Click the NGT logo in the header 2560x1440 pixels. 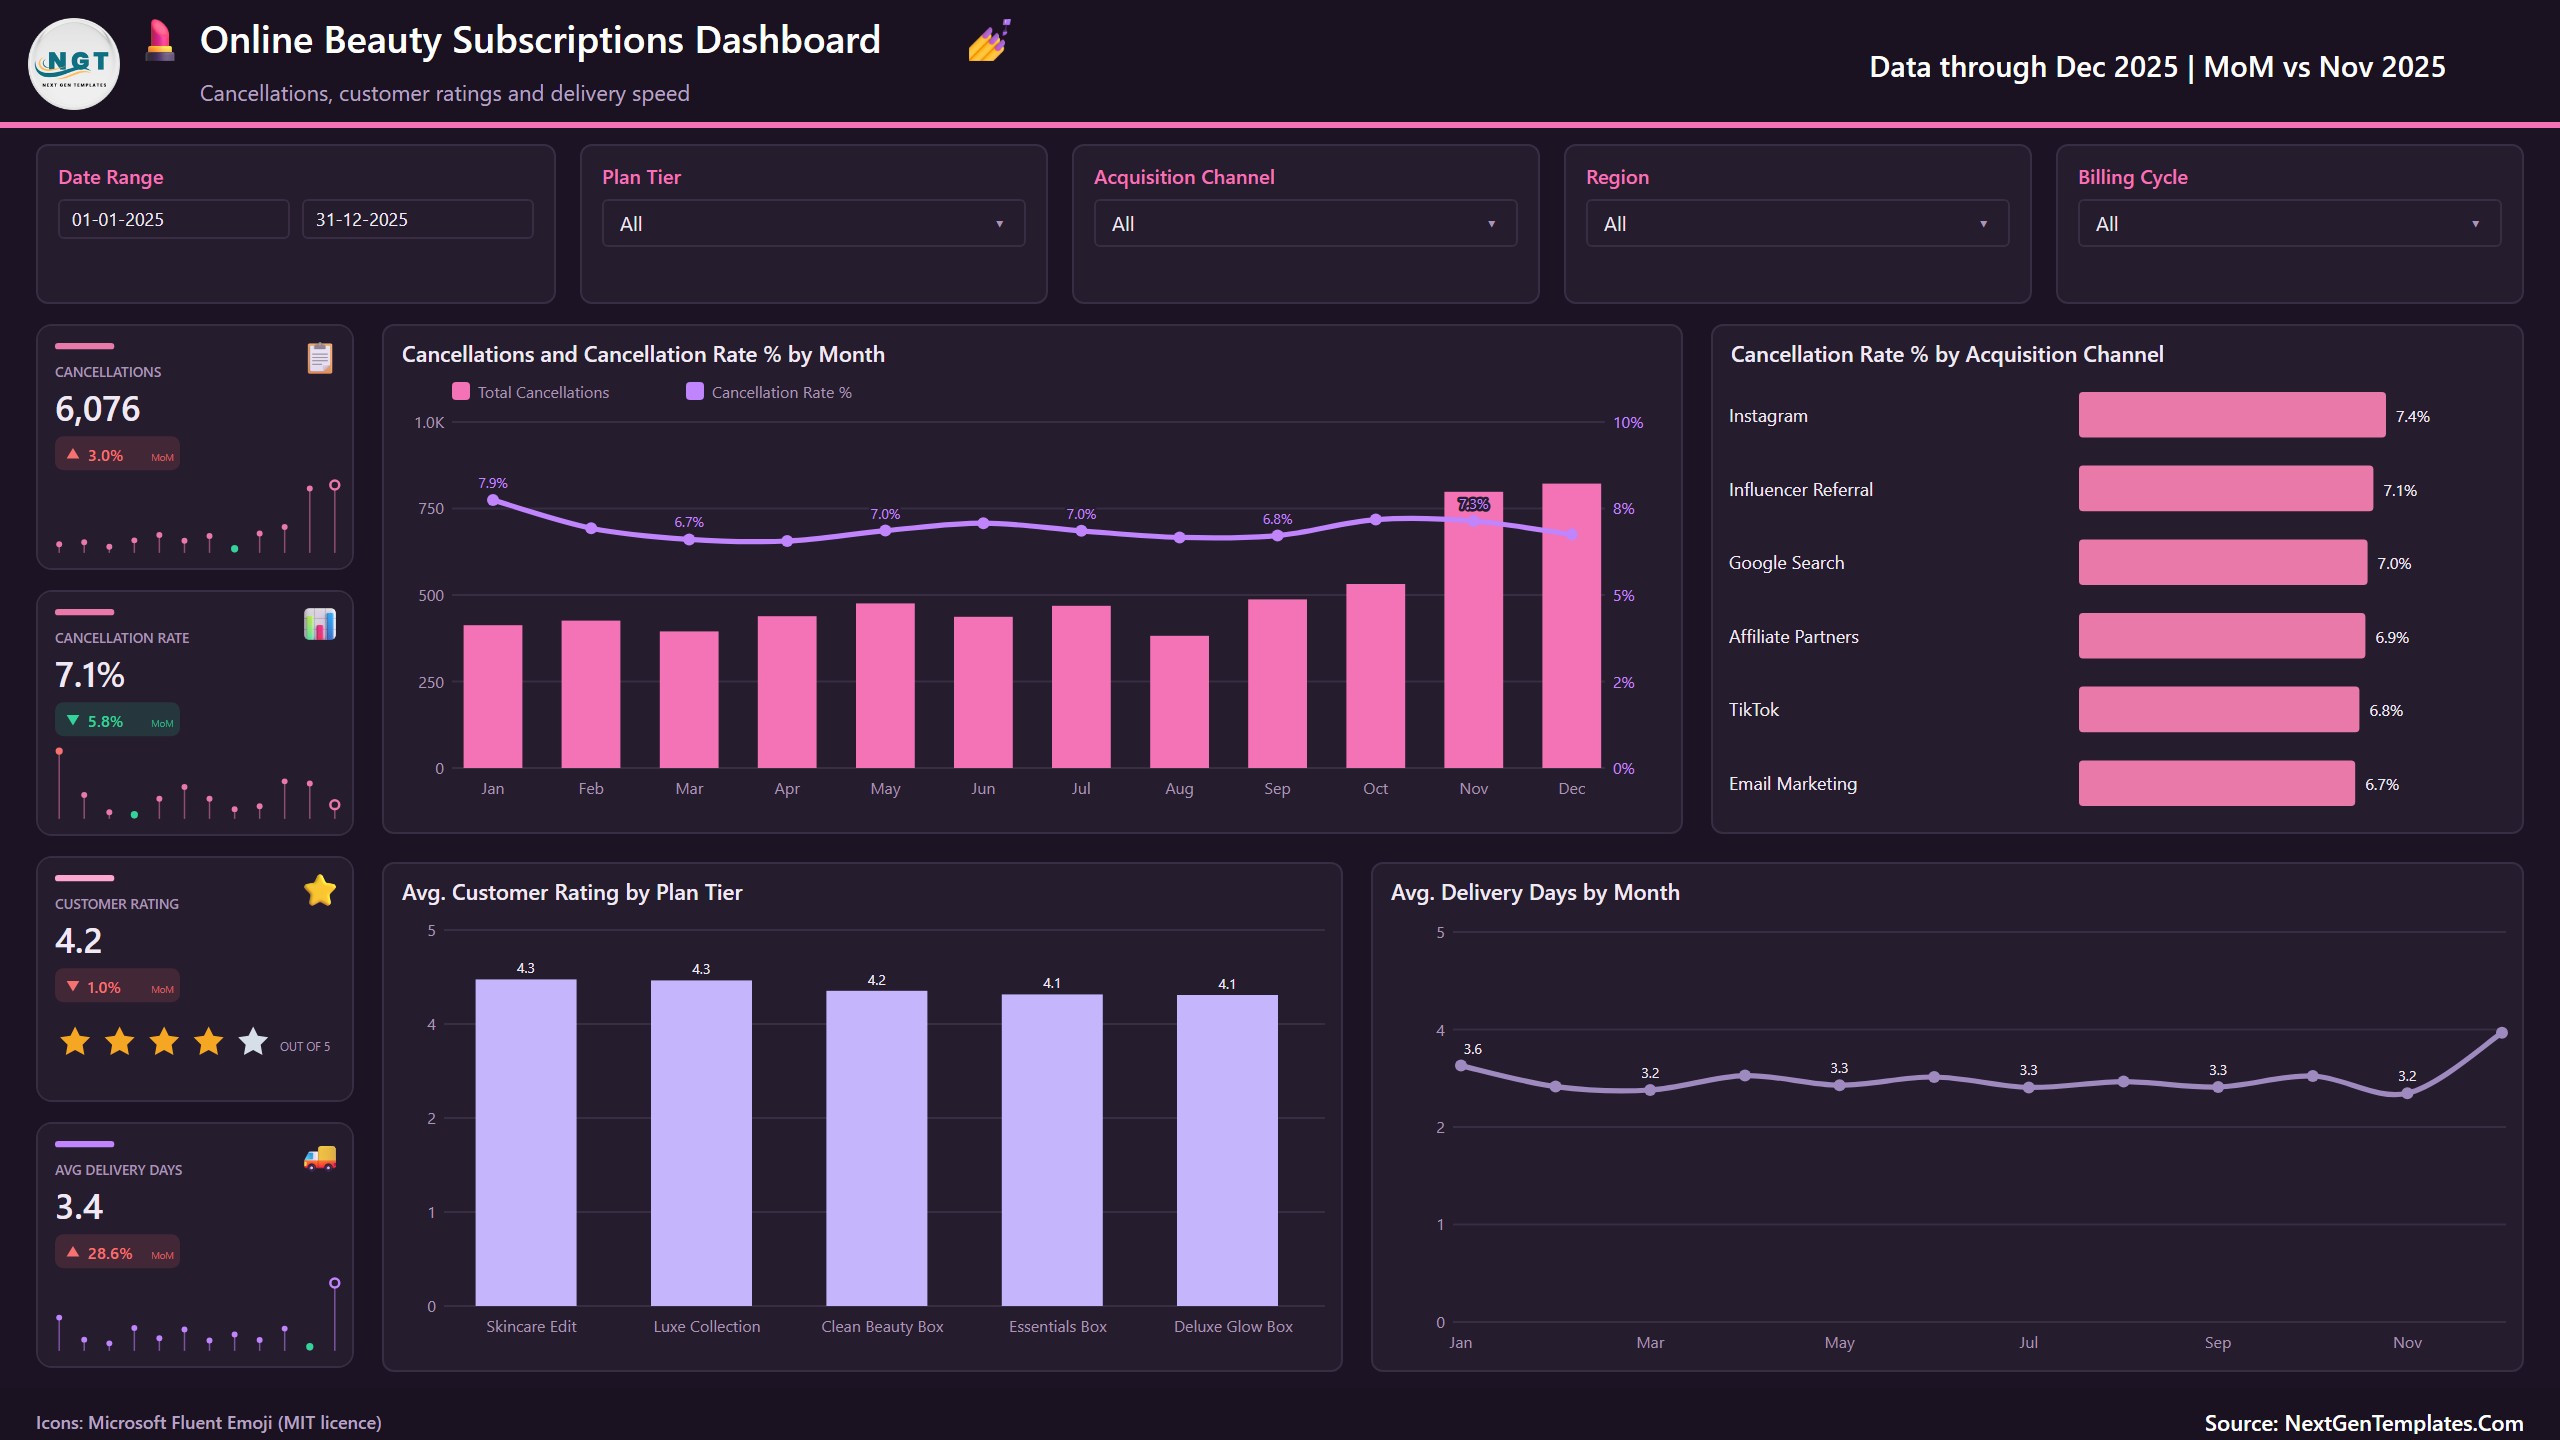pyautogui.click(x=74, y=64)
